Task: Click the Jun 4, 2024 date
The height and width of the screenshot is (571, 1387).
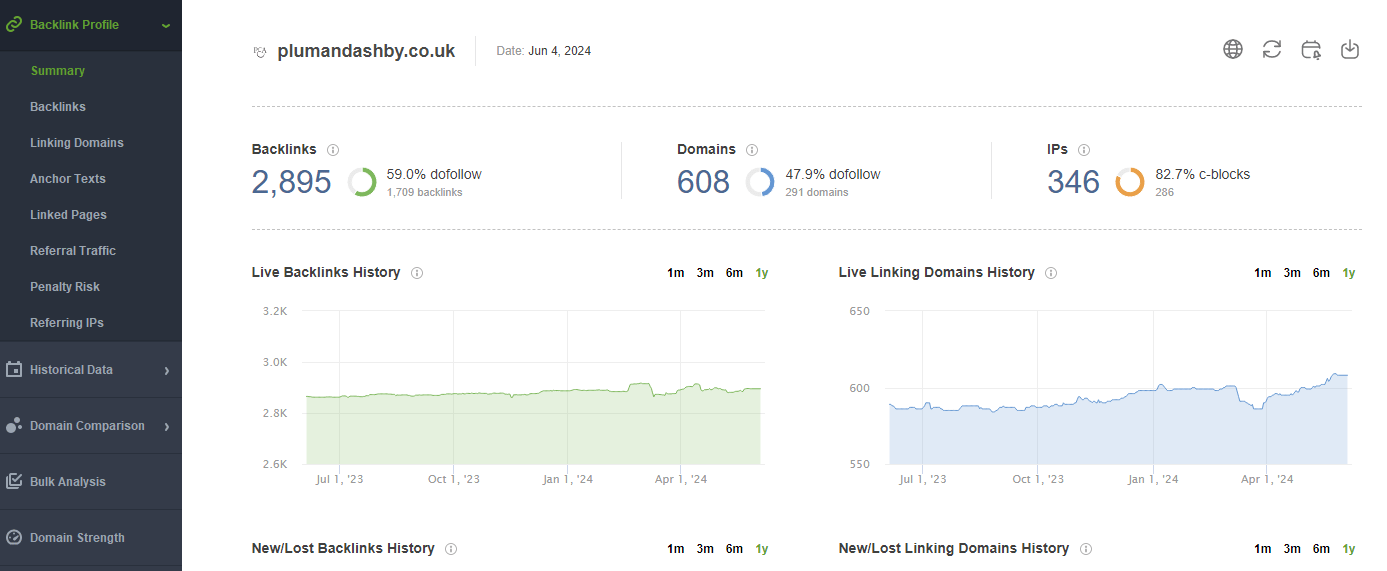Action: tap(559, 51)
